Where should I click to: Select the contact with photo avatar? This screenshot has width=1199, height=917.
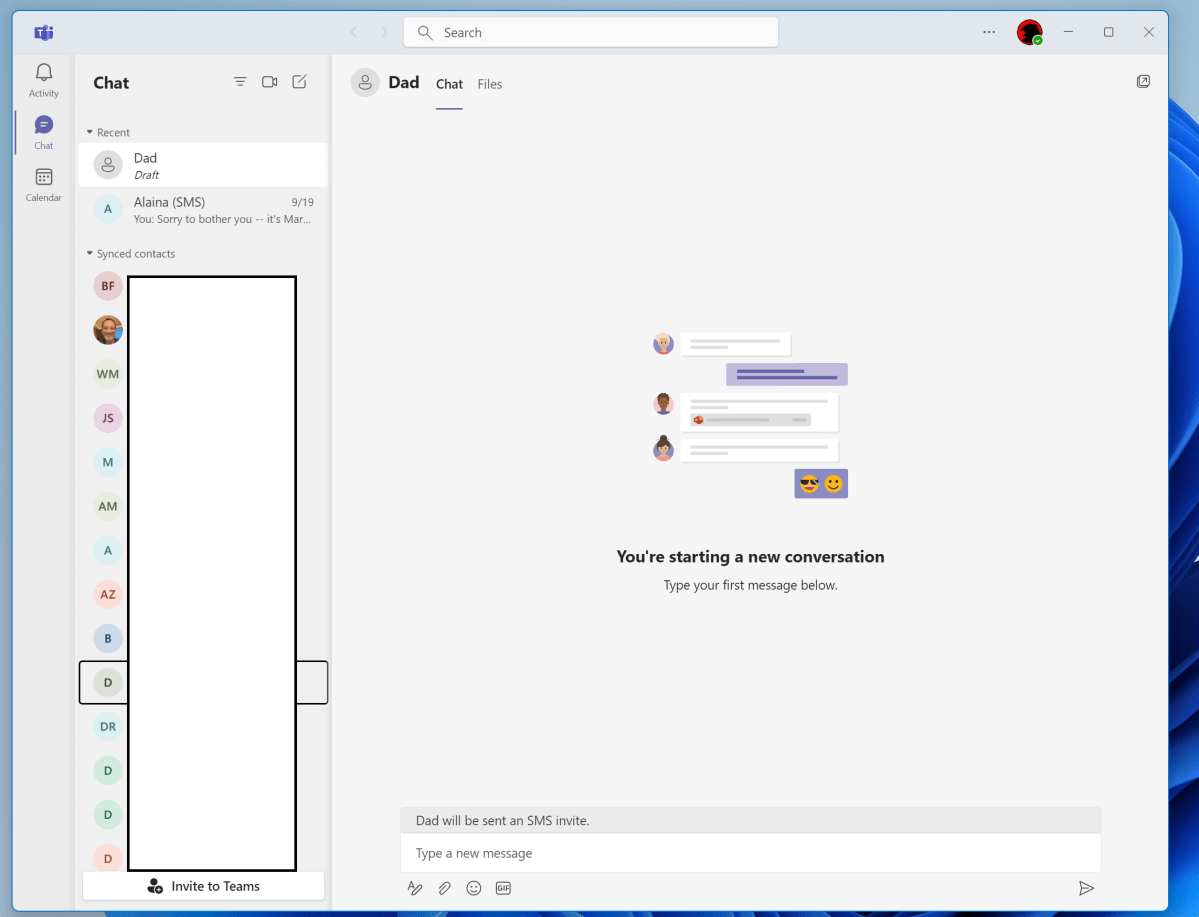[108, 330]
